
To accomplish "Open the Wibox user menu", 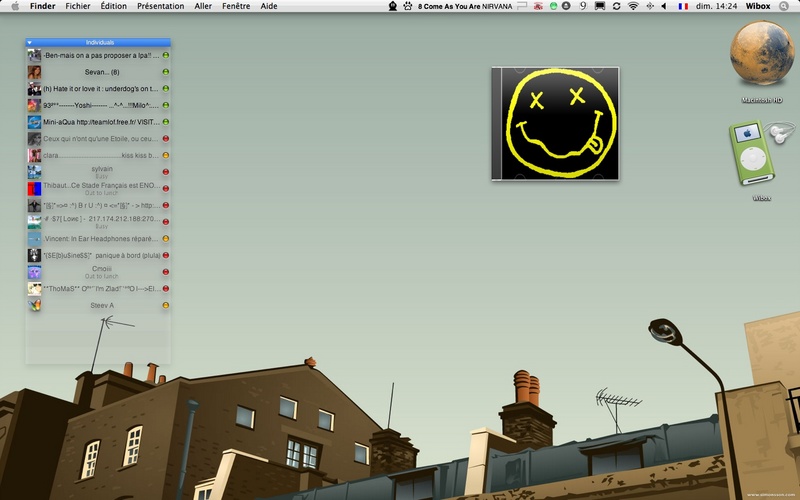I will click(x=758, y=6).
